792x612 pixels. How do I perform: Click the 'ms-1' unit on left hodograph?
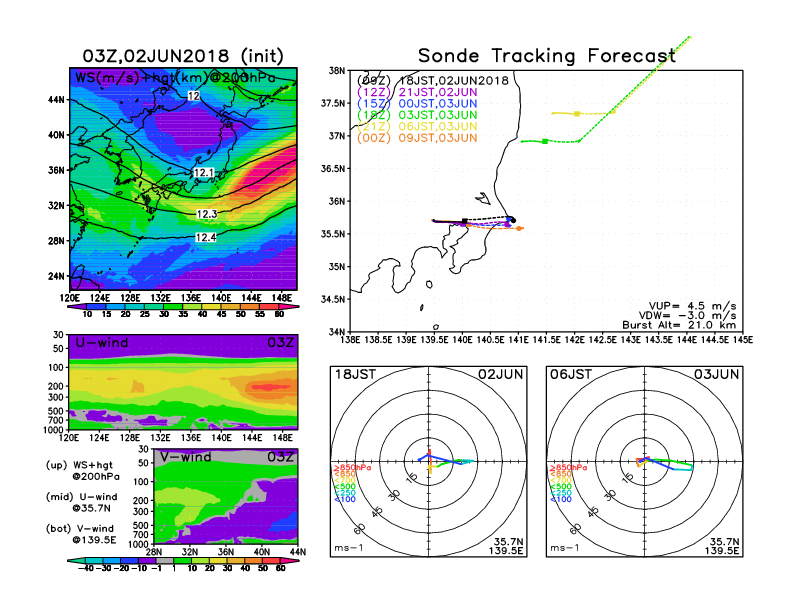click(349, 548)
